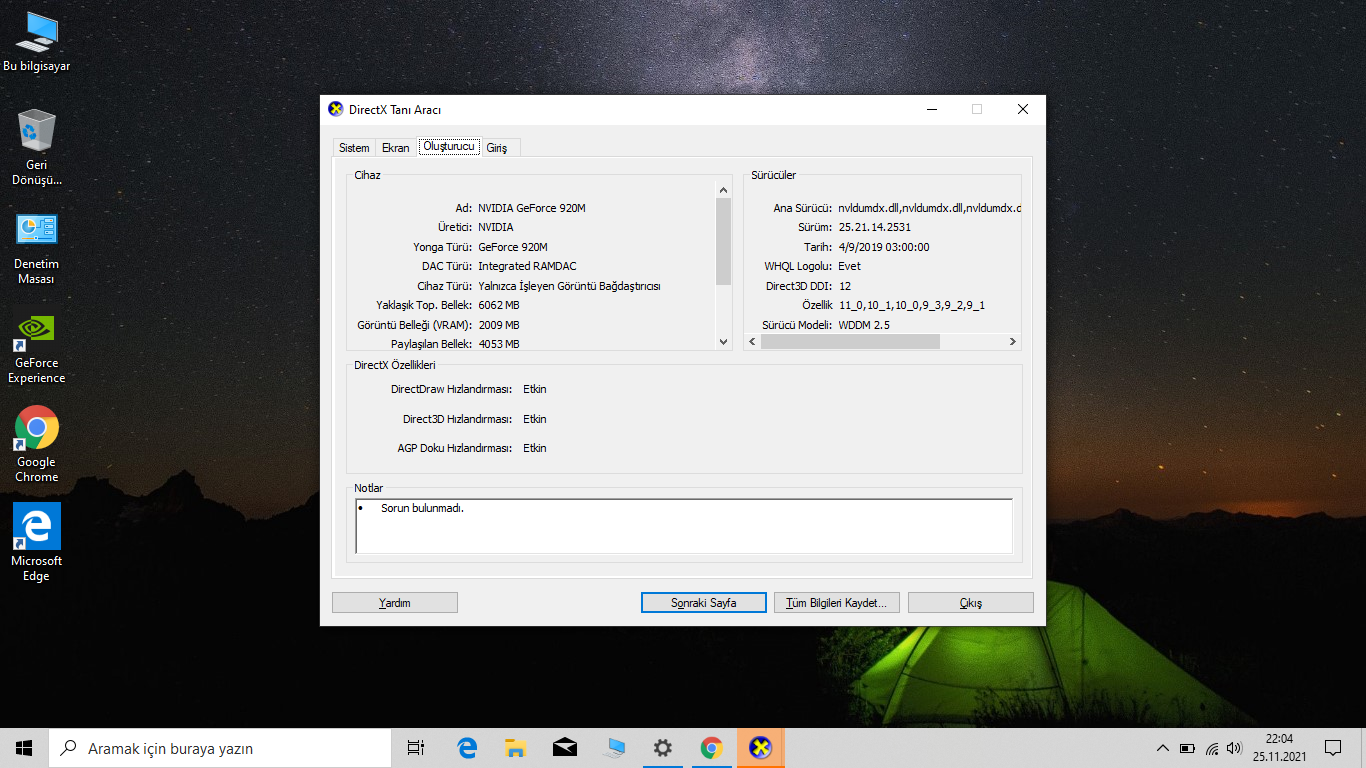Viewport: 1366px width, 768px height.
Task: Click the 'Ana Sürücü:' label
Action: (x=802, y=208)
